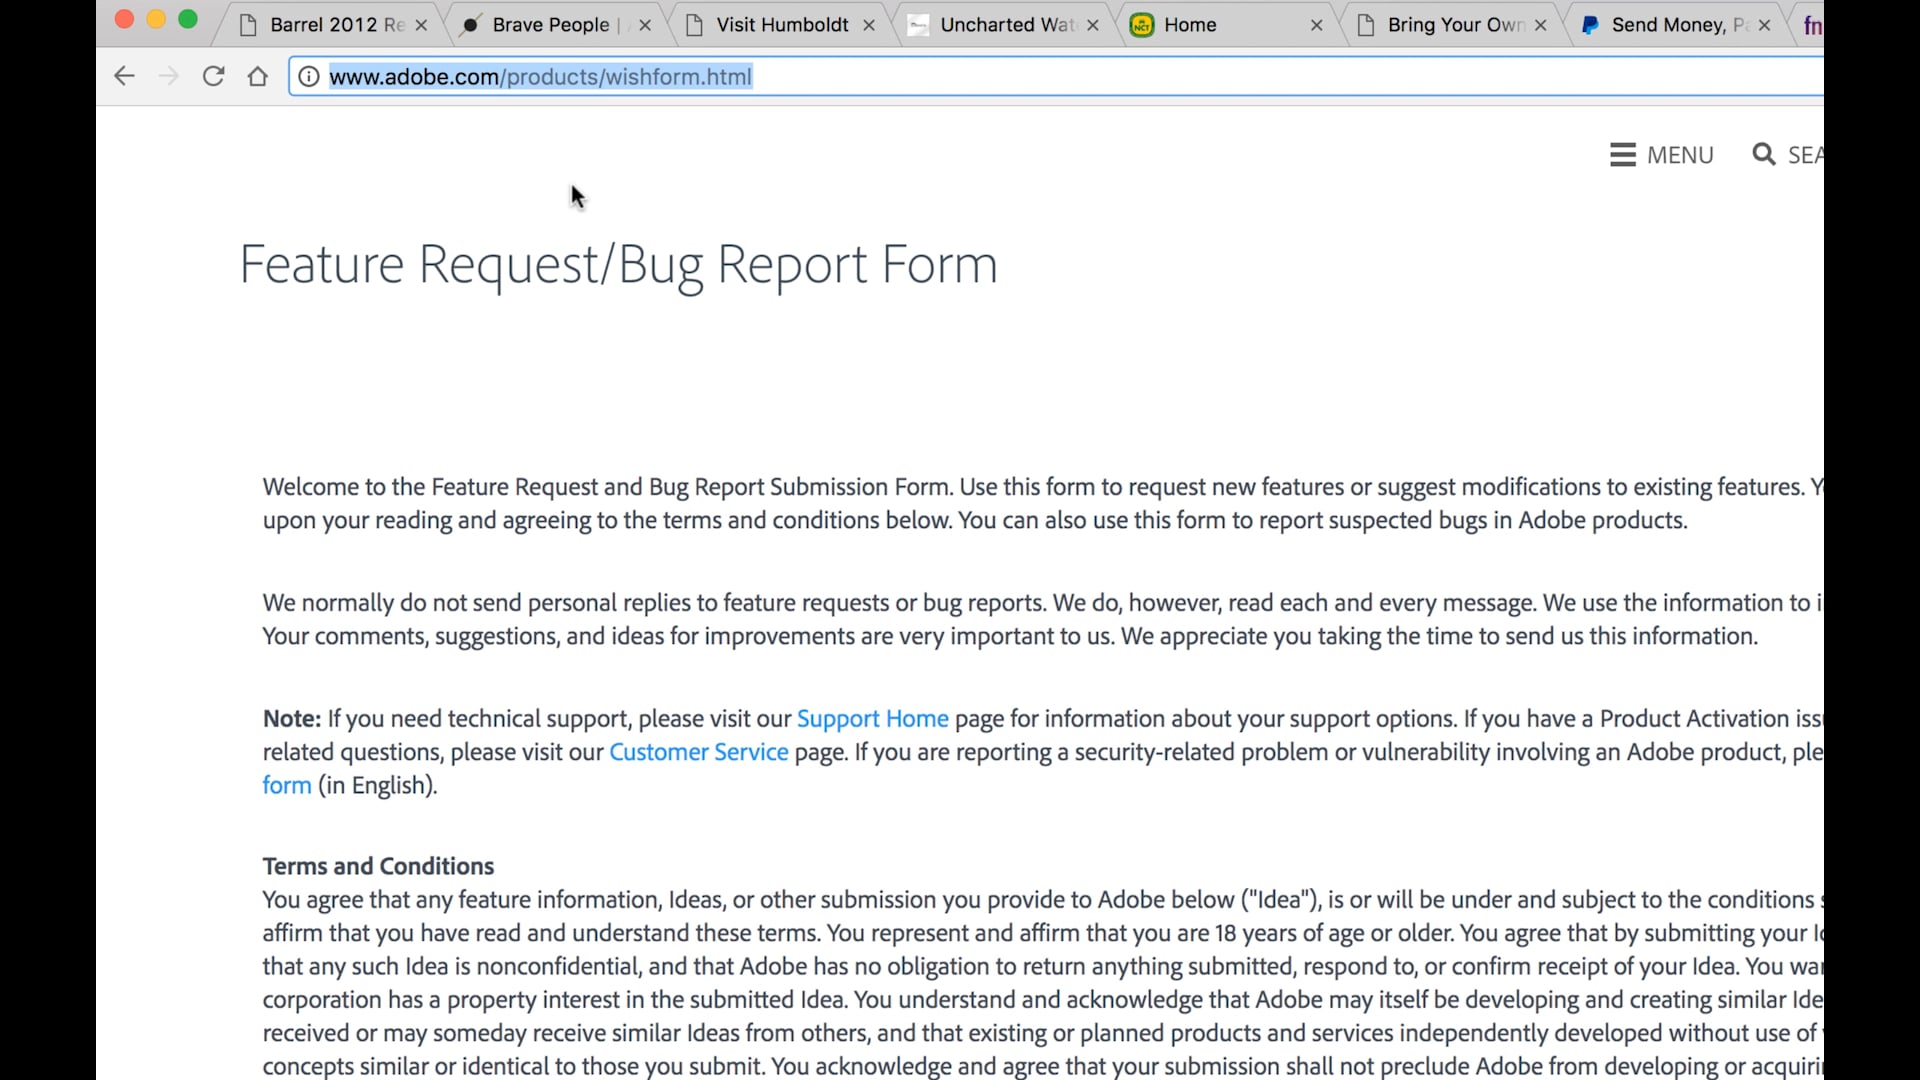Screen dimensions: 1920x1080
Task: Click the site info icon in the address bar
Action: coord(309,77)
